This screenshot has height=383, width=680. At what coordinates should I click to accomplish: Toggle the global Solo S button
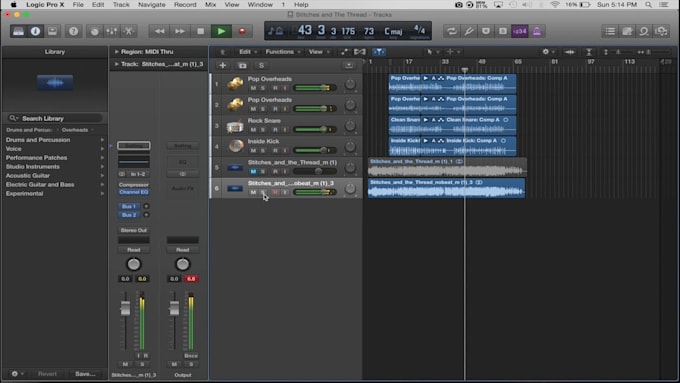(261, 65)
